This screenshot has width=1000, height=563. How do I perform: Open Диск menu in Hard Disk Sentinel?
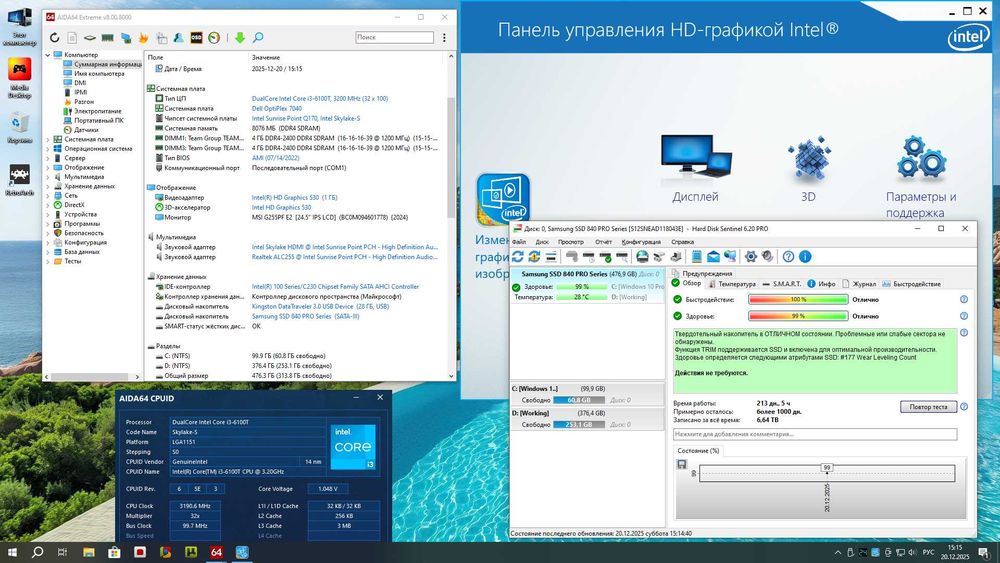click(x=542, y=242)
